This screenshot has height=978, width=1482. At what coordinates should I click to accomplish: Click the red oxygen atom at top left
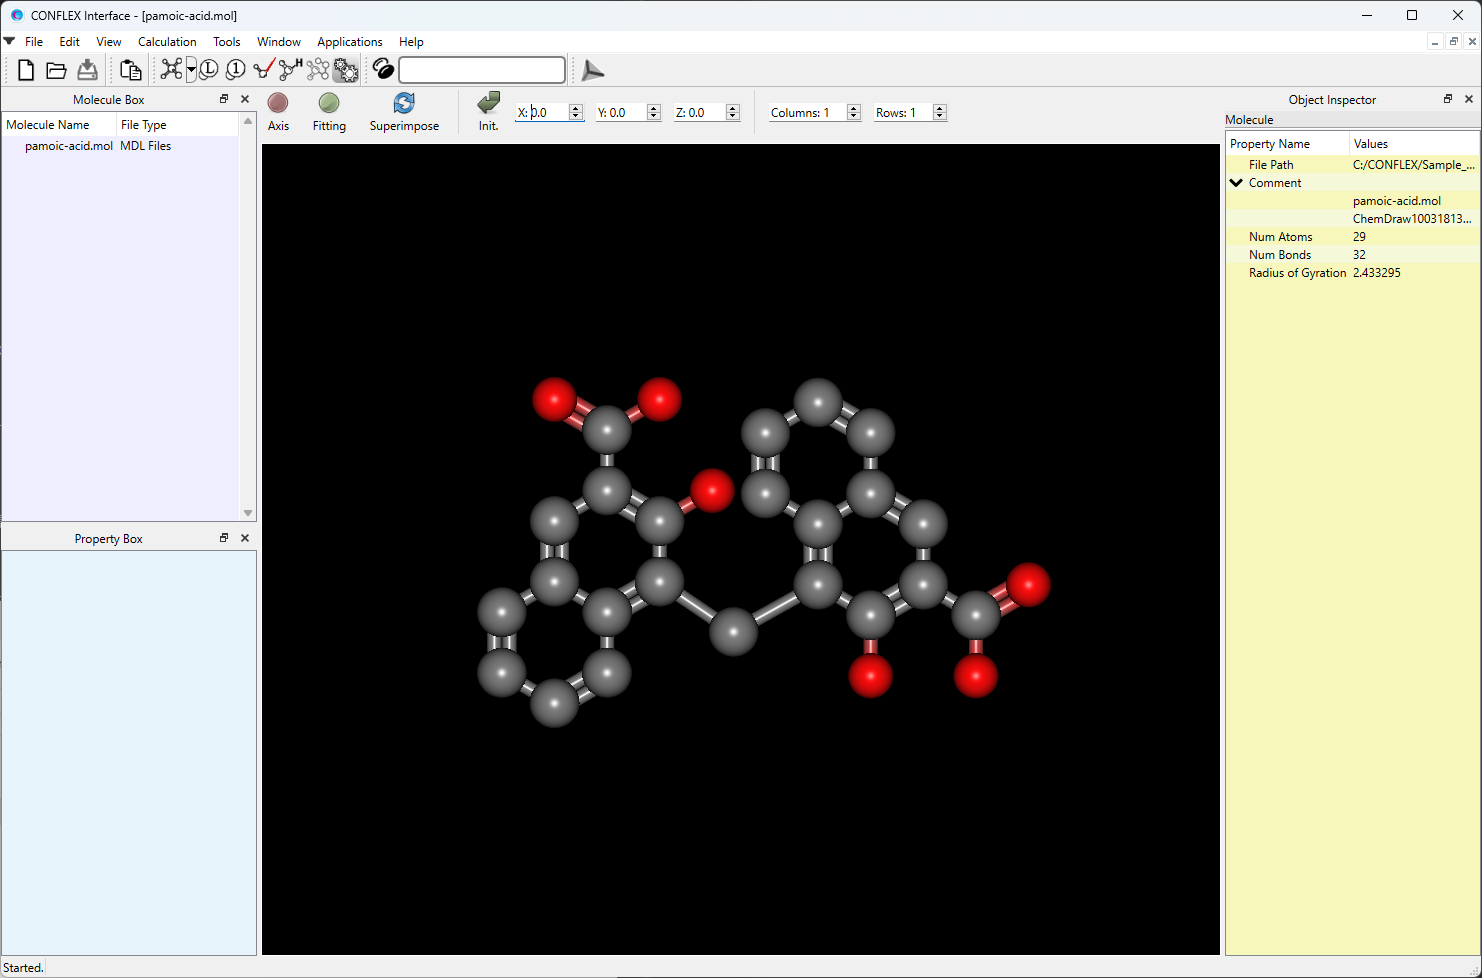tap(554, 399)
